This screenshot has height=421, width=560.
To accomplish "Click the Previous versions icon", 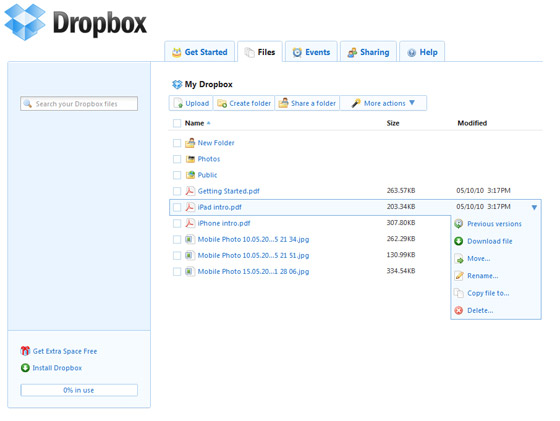I will pyautogui.click(x=459, y=224).
